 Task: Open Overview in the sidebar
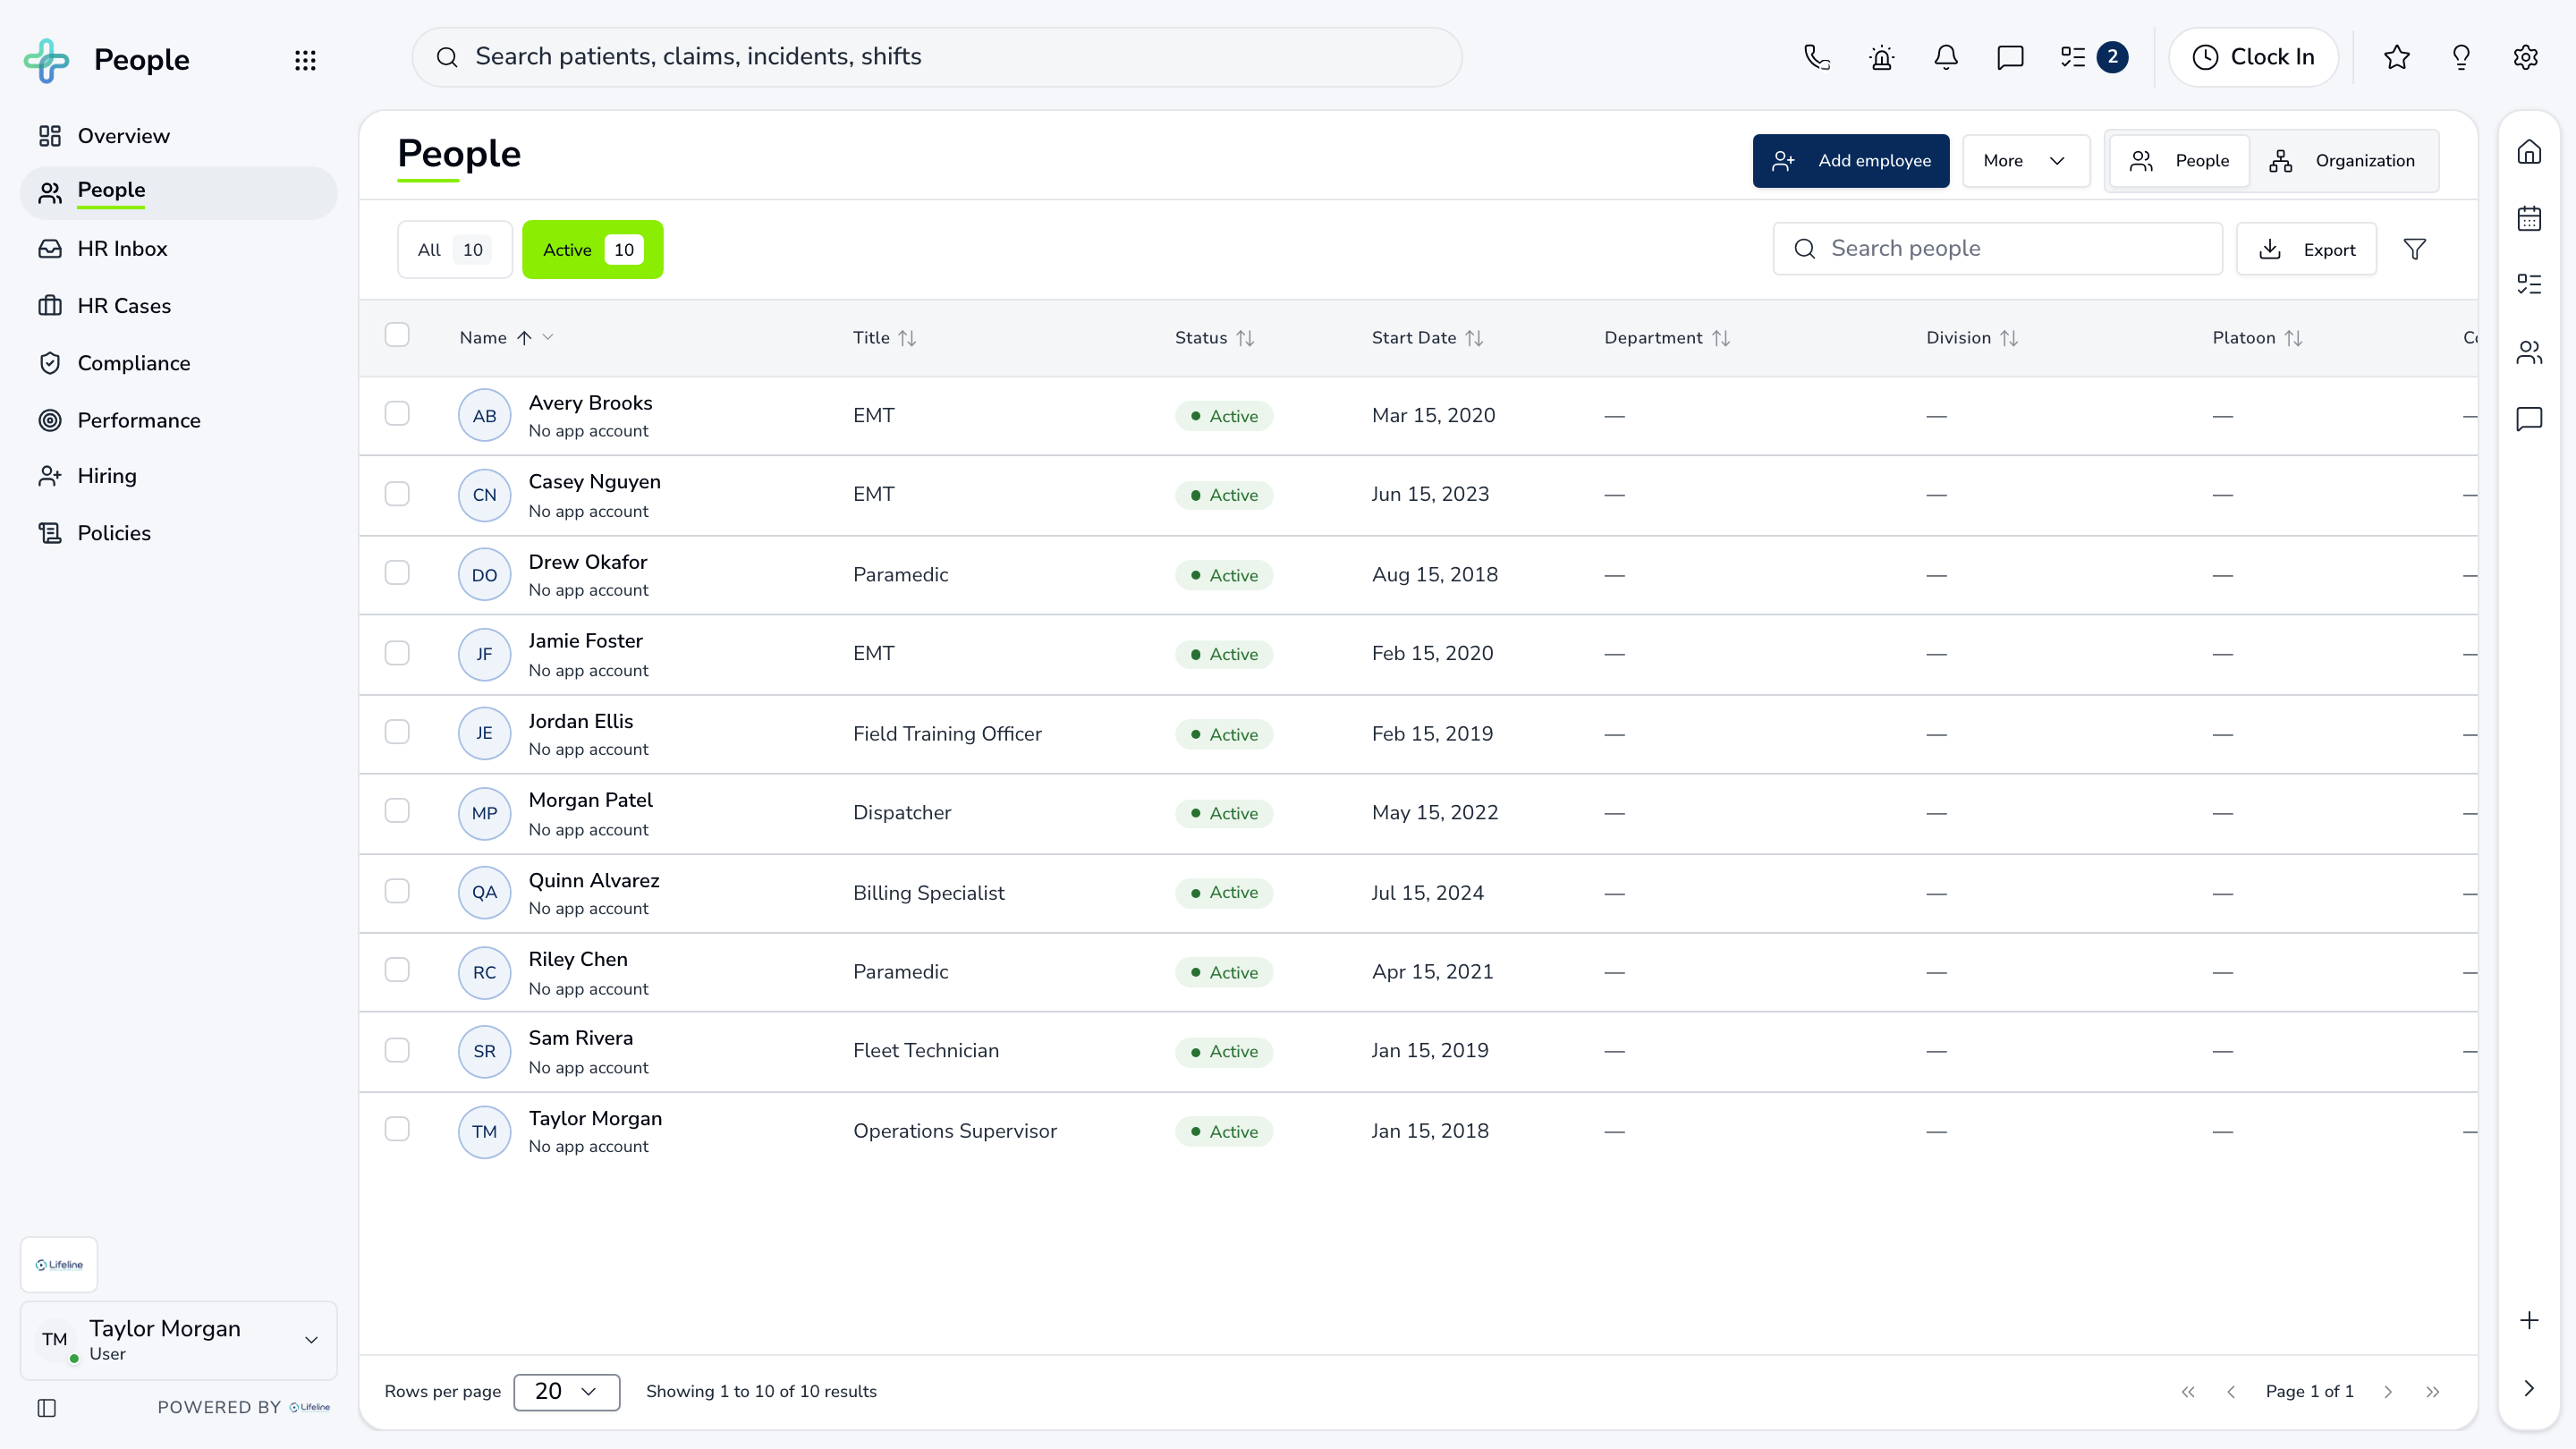tap(179, 136)
